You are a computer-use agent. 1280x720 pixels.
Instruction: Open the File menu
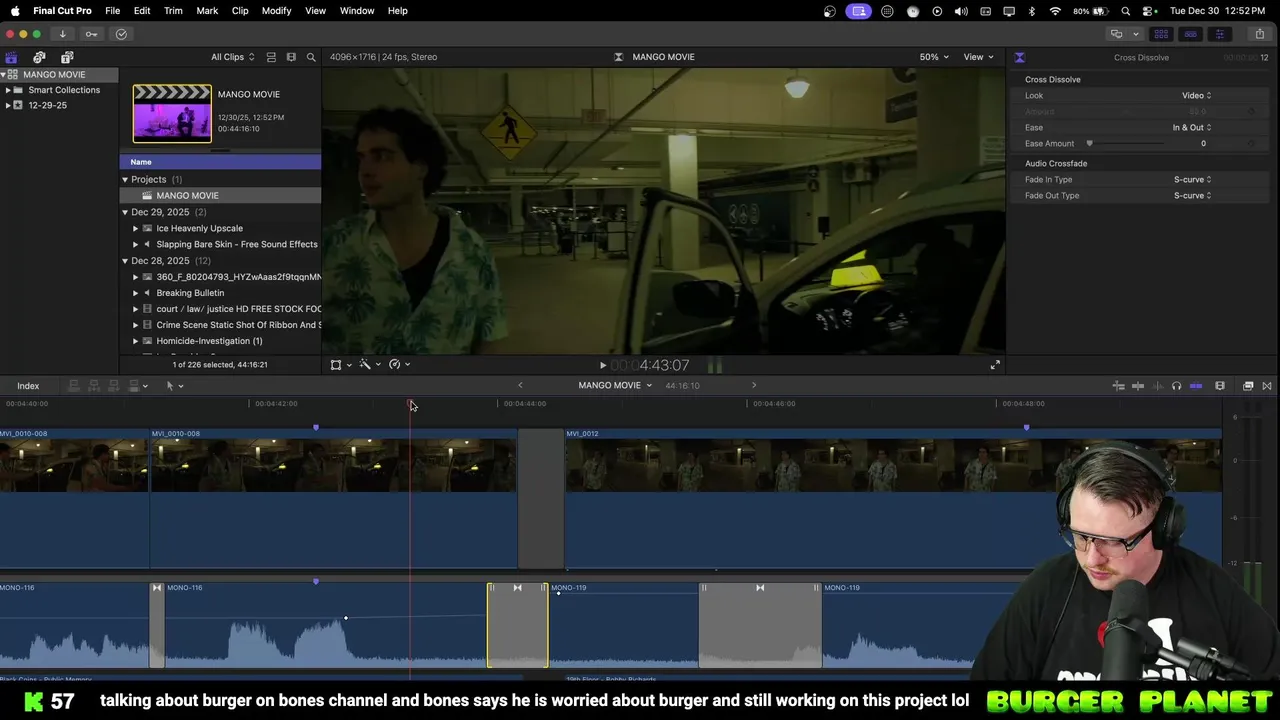point(113,11)
